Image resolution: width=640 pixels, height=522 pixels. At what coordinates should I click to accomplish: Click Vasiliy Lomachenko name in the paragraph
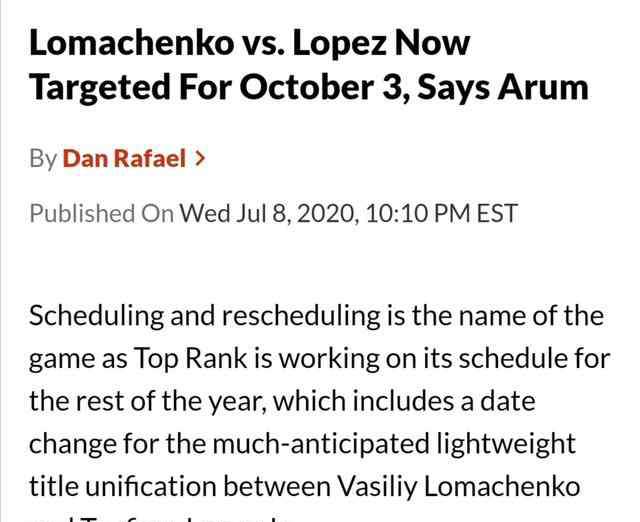point(459,486)
